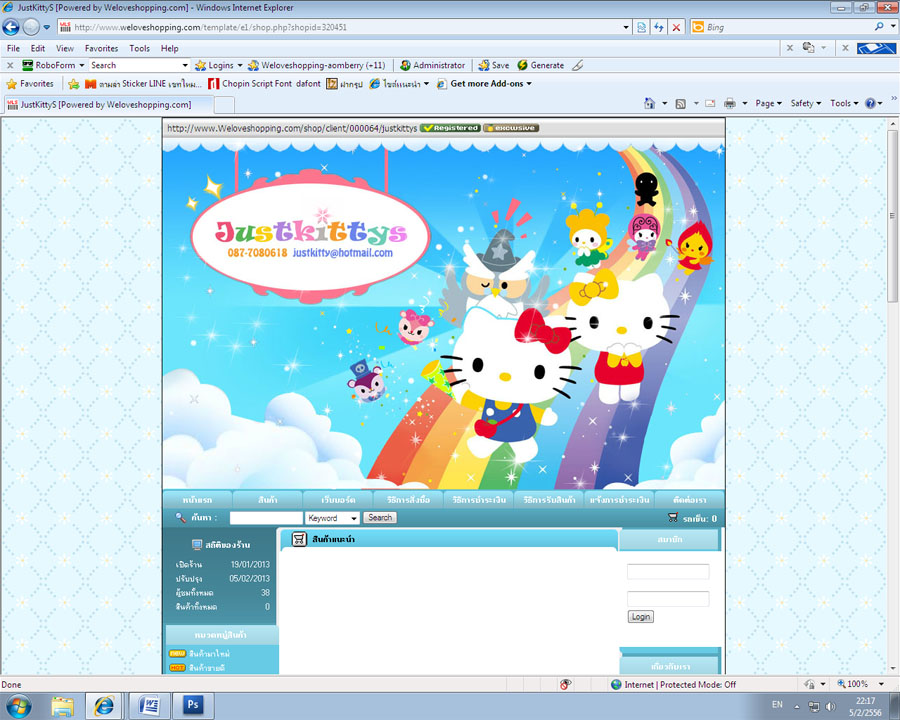900x720 pixels.
Task: Click the shopping cart icon
Action: click(673, 518)
